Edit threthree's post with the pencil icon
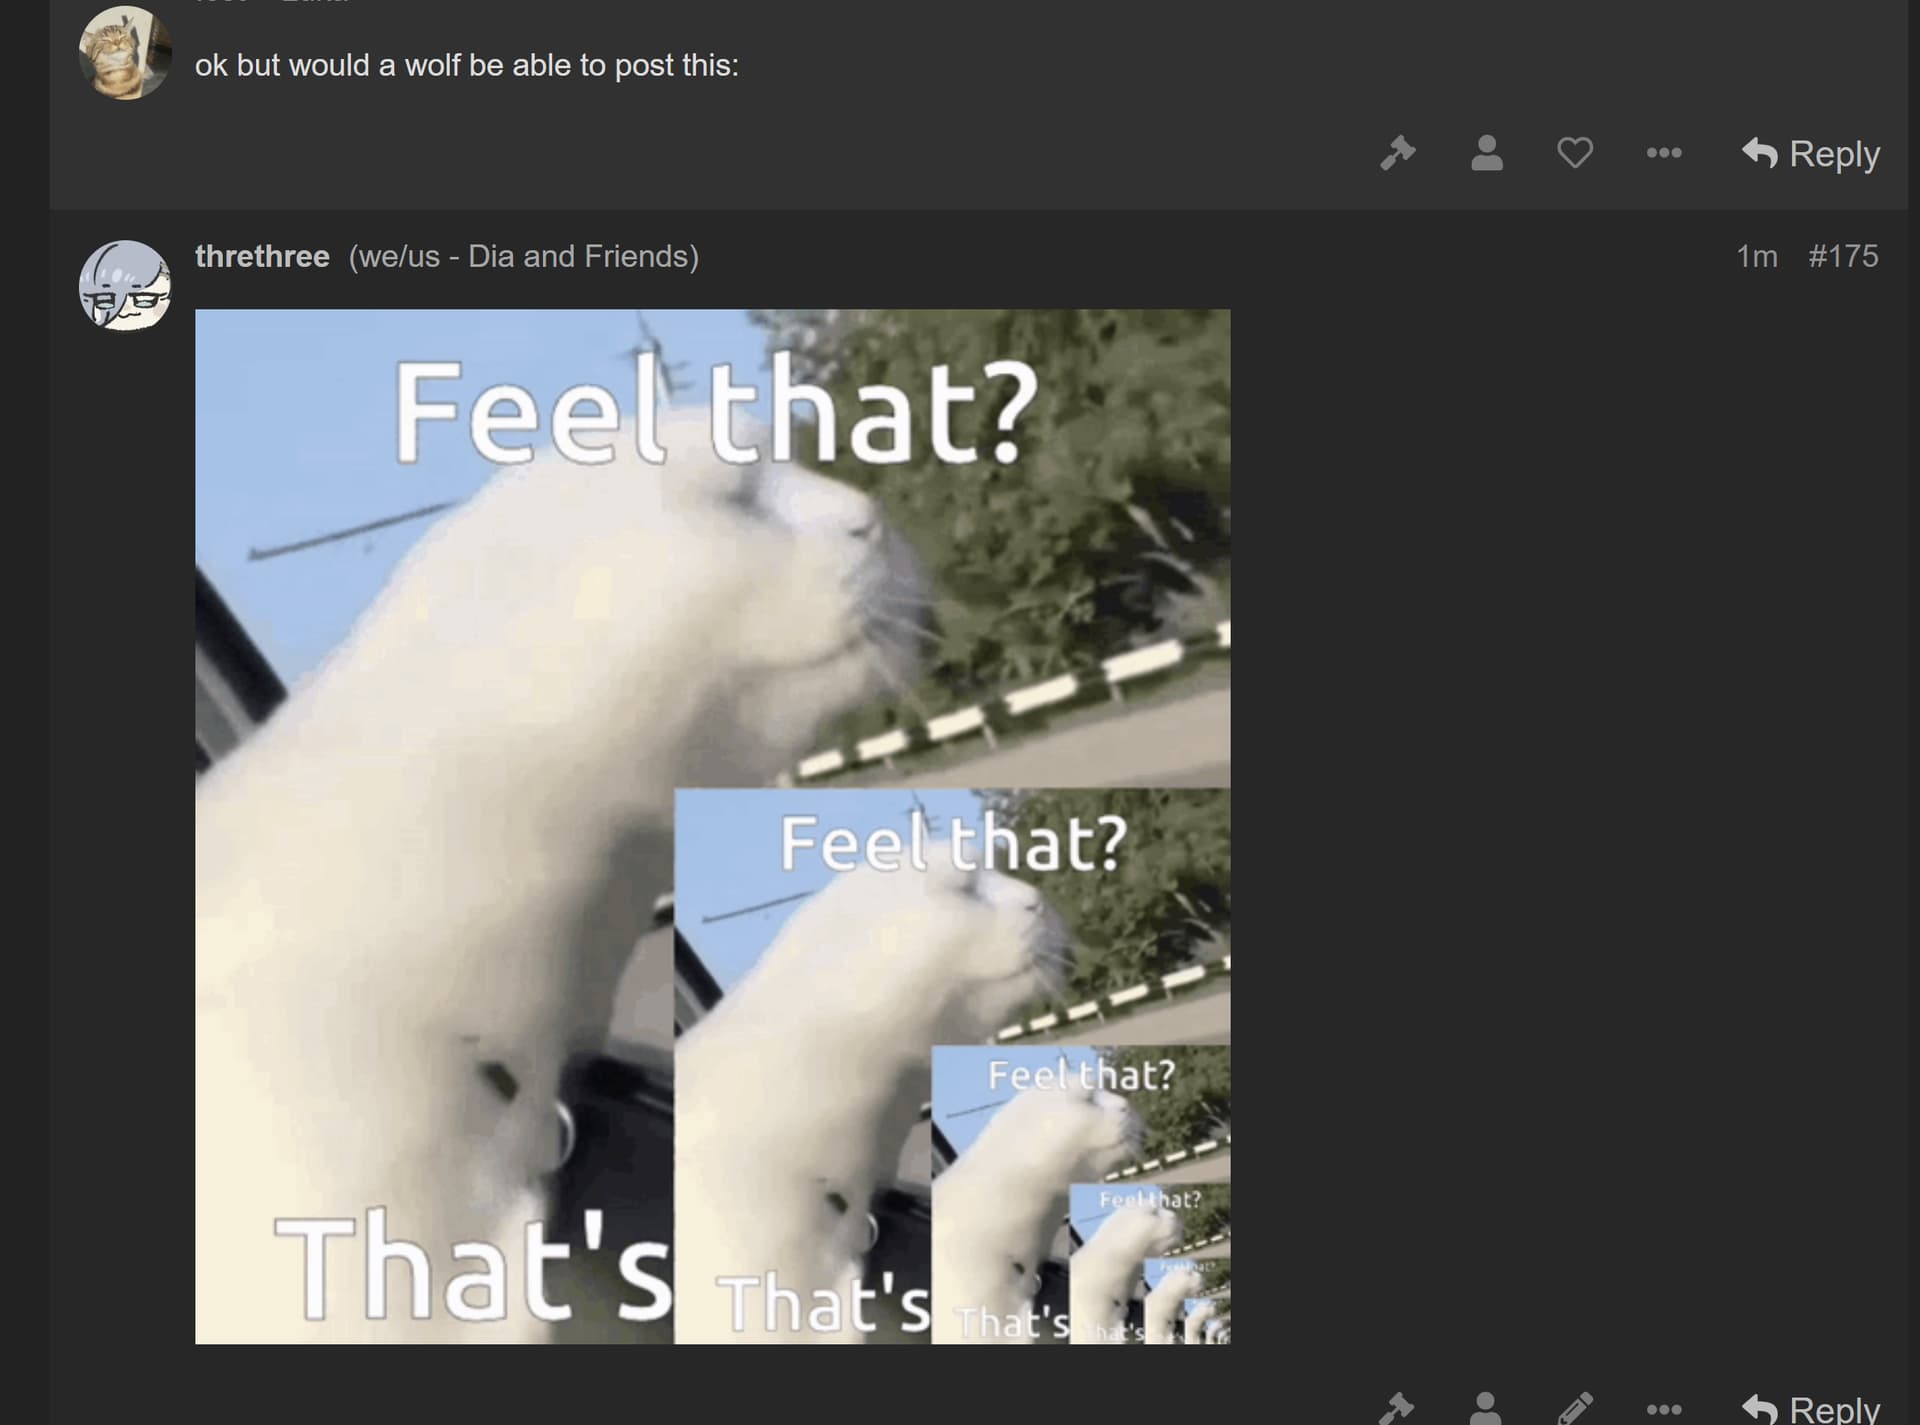Viewport: 1920px width, 1425px height. pyautogui.click(x=1574, y=1408)
